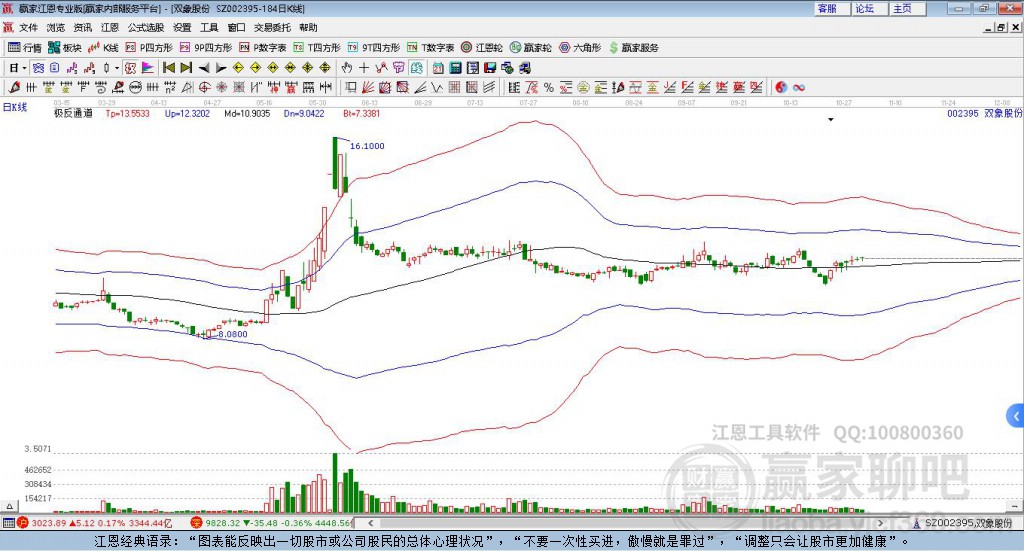Click the 16.1000 high price label
The width and height of the screenshot is (1024, 551).
tap(367, 146)
